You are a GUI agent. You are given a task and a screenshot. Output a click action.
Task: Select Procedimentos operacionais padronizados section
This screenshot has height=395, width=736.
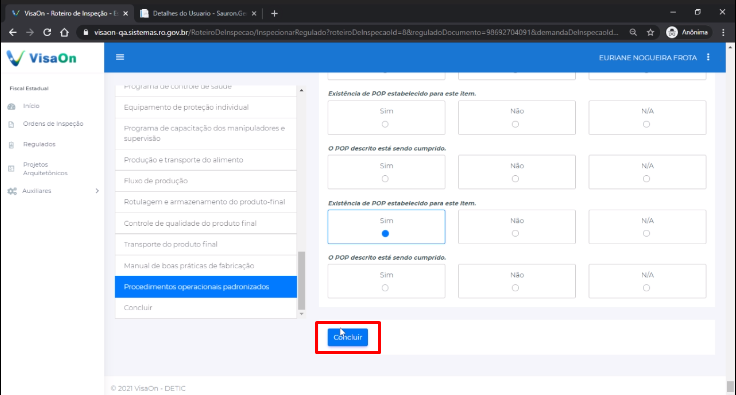point(206,287)
